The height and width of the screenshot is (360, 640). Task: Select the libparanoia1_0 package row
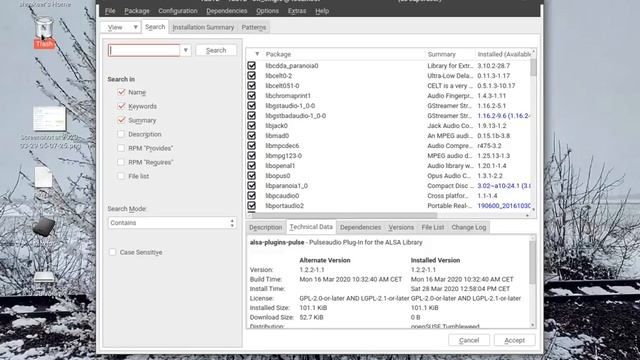[x=388, y=186]
